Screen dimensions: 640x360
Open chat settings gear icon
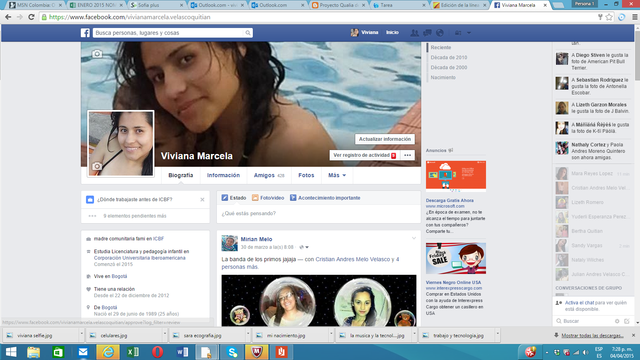617,321
